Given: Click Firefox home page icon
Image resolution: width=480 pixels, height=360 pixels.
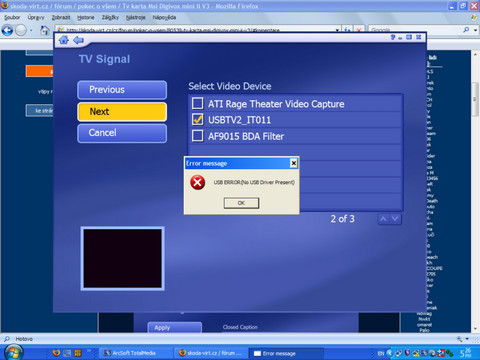Looking at the screenshot, I should click(44, 30).
